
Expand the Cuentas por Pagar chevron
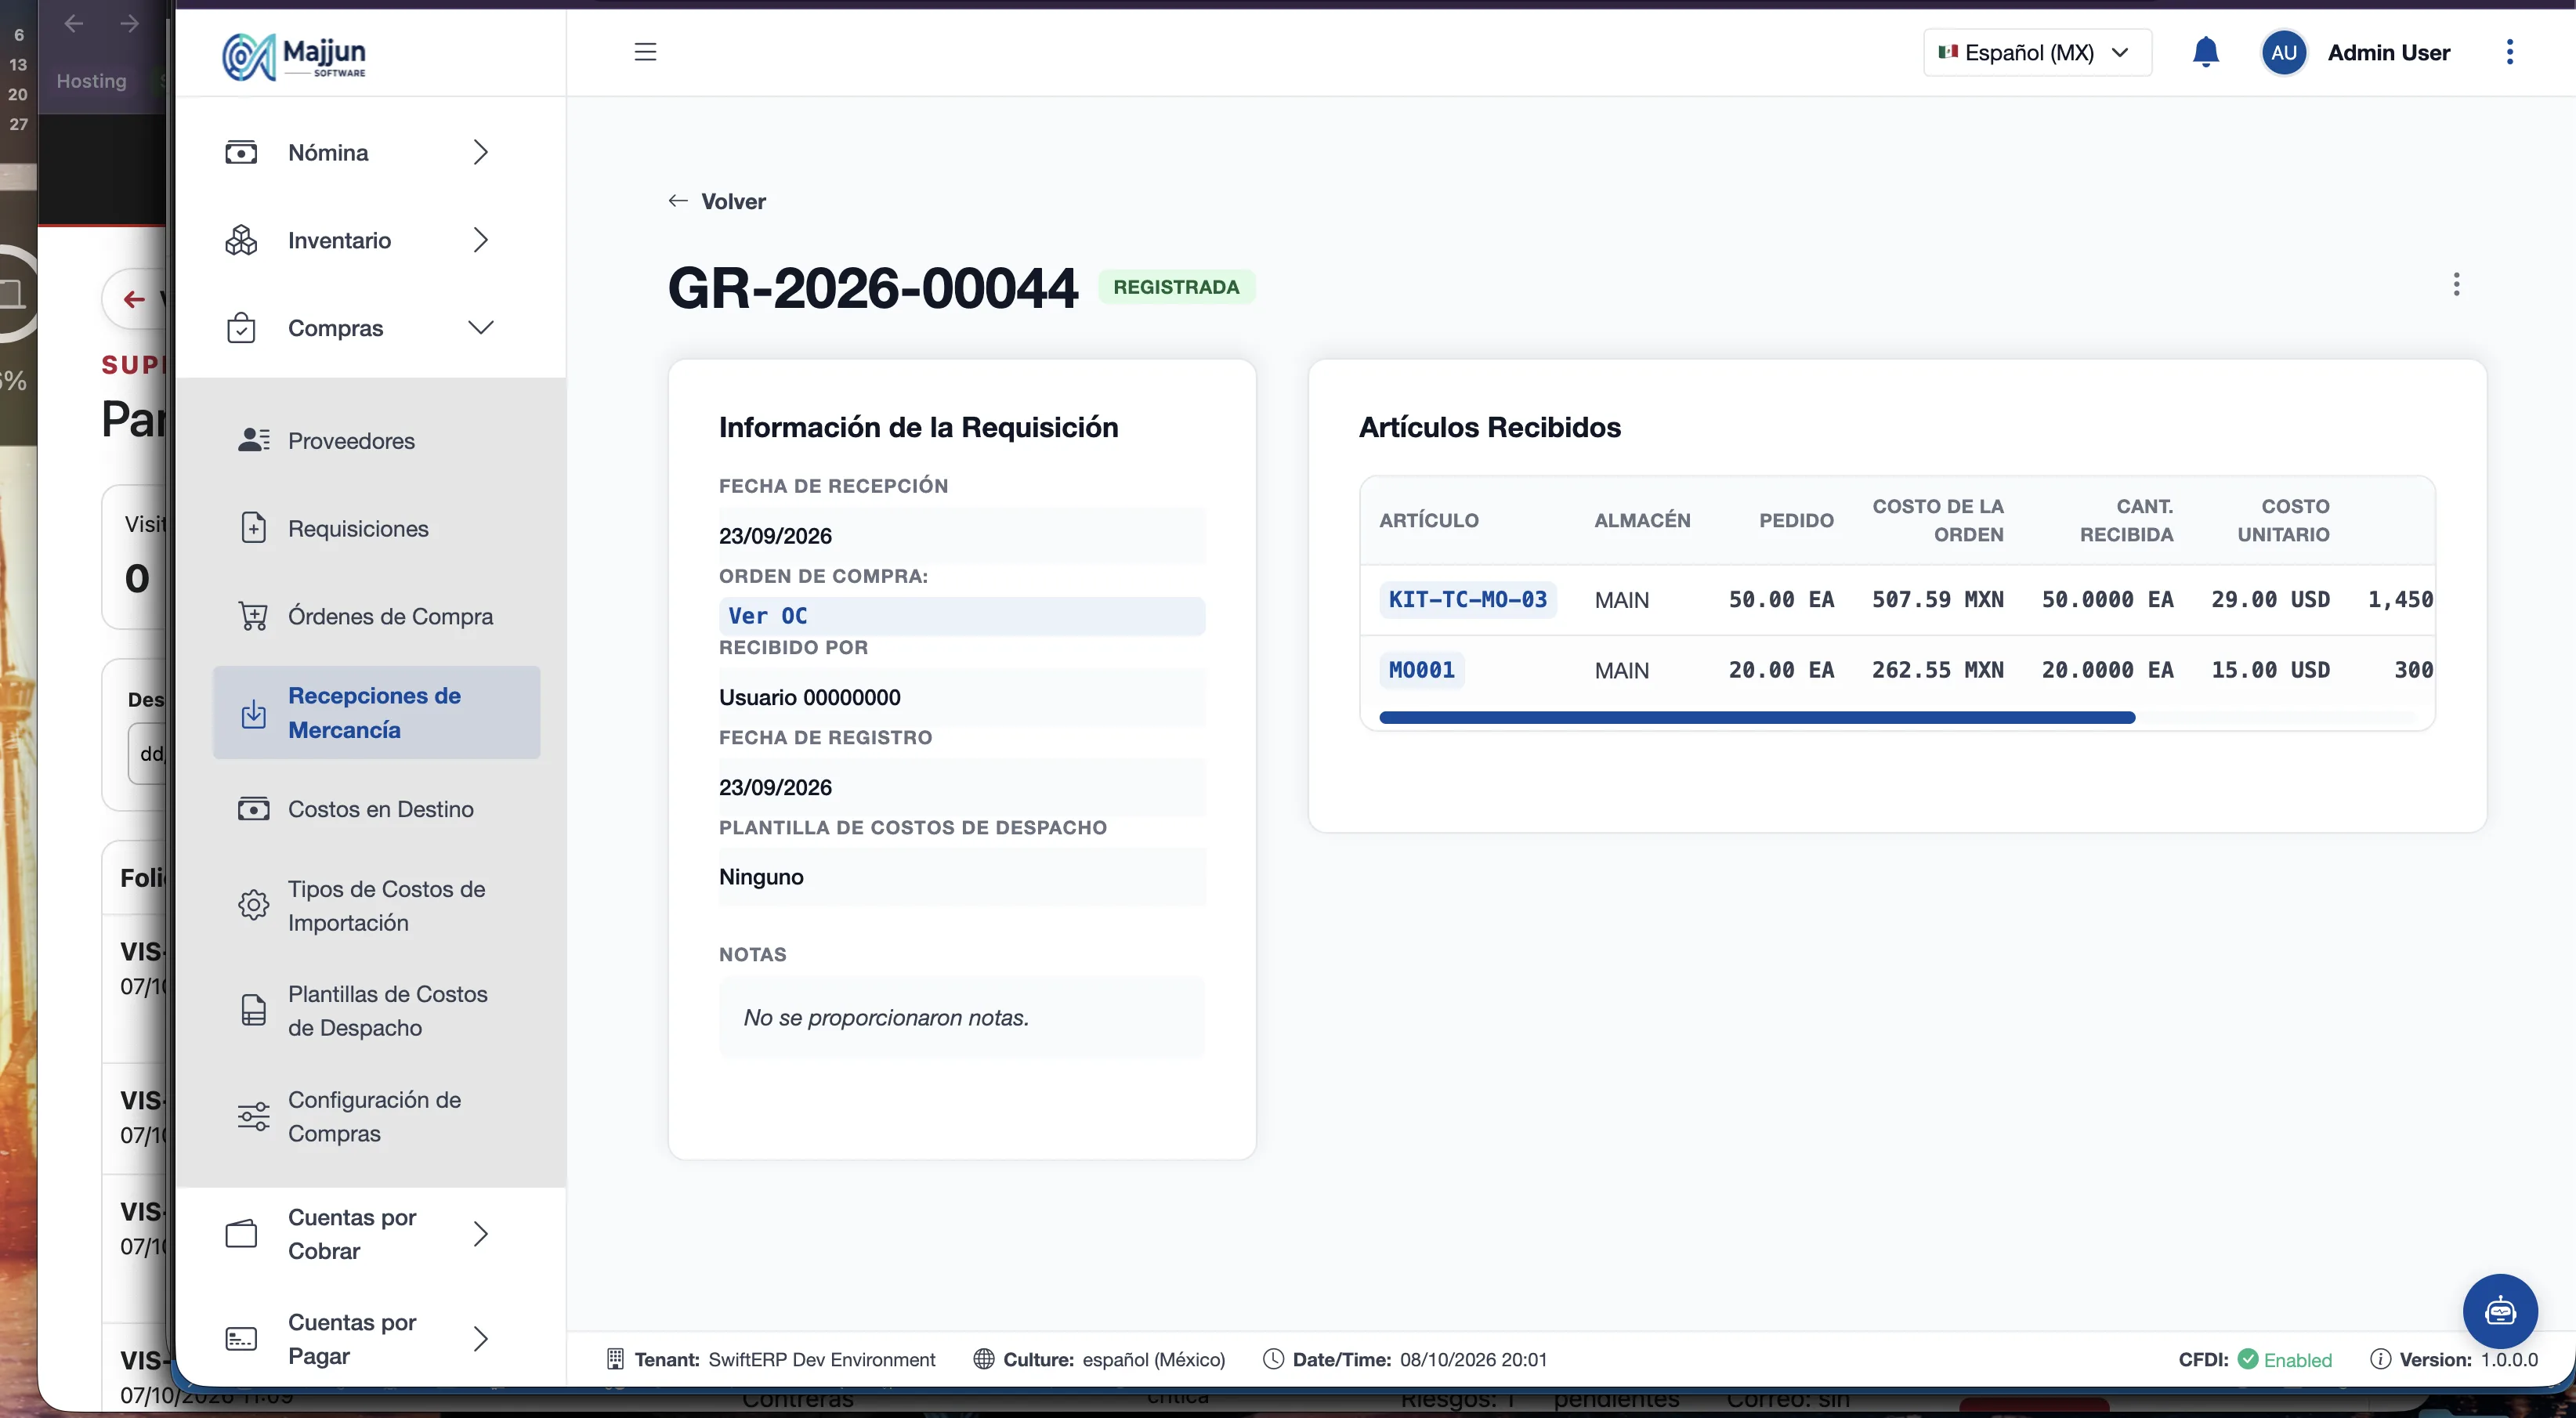pos(480,1339)
